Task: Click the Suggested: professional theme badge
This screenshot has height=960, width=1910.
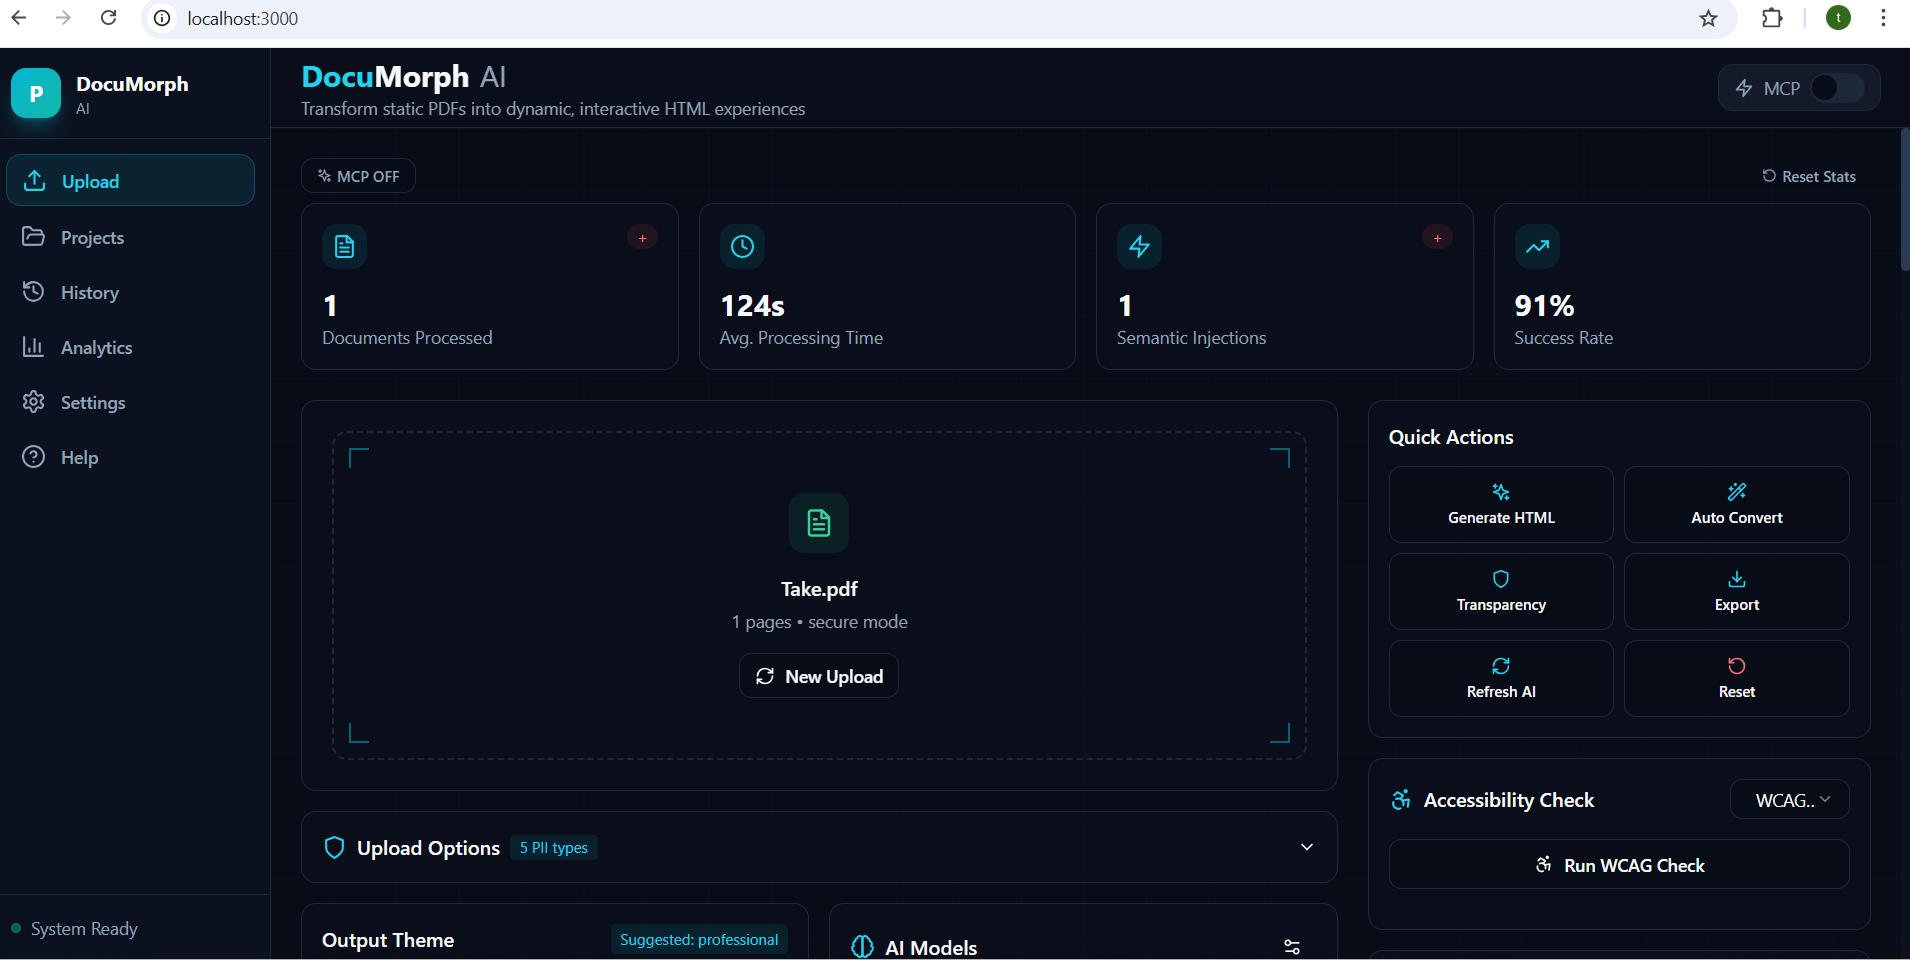Action: pyautogui.click(x=699, y=940)
